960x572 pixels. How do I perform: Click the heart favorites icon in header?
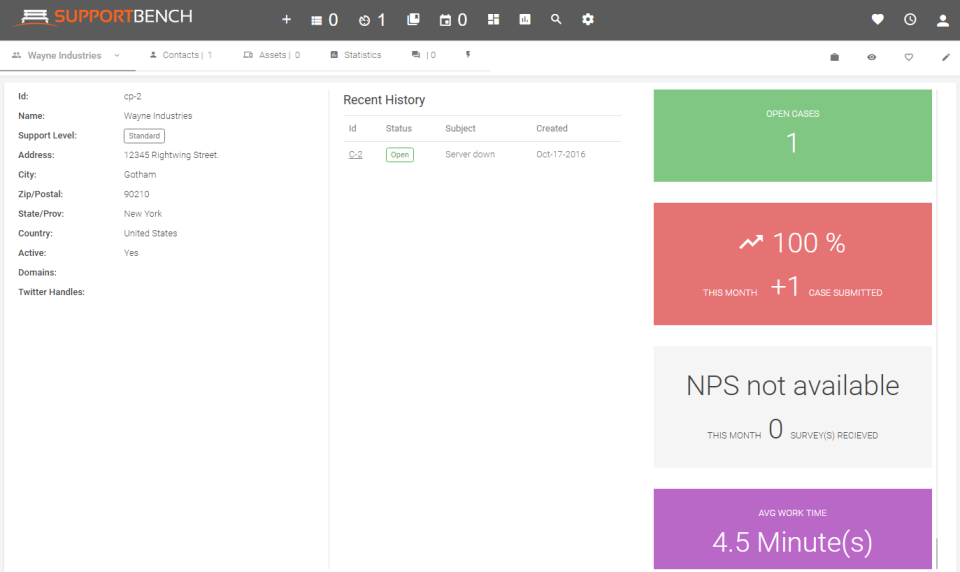877,20
